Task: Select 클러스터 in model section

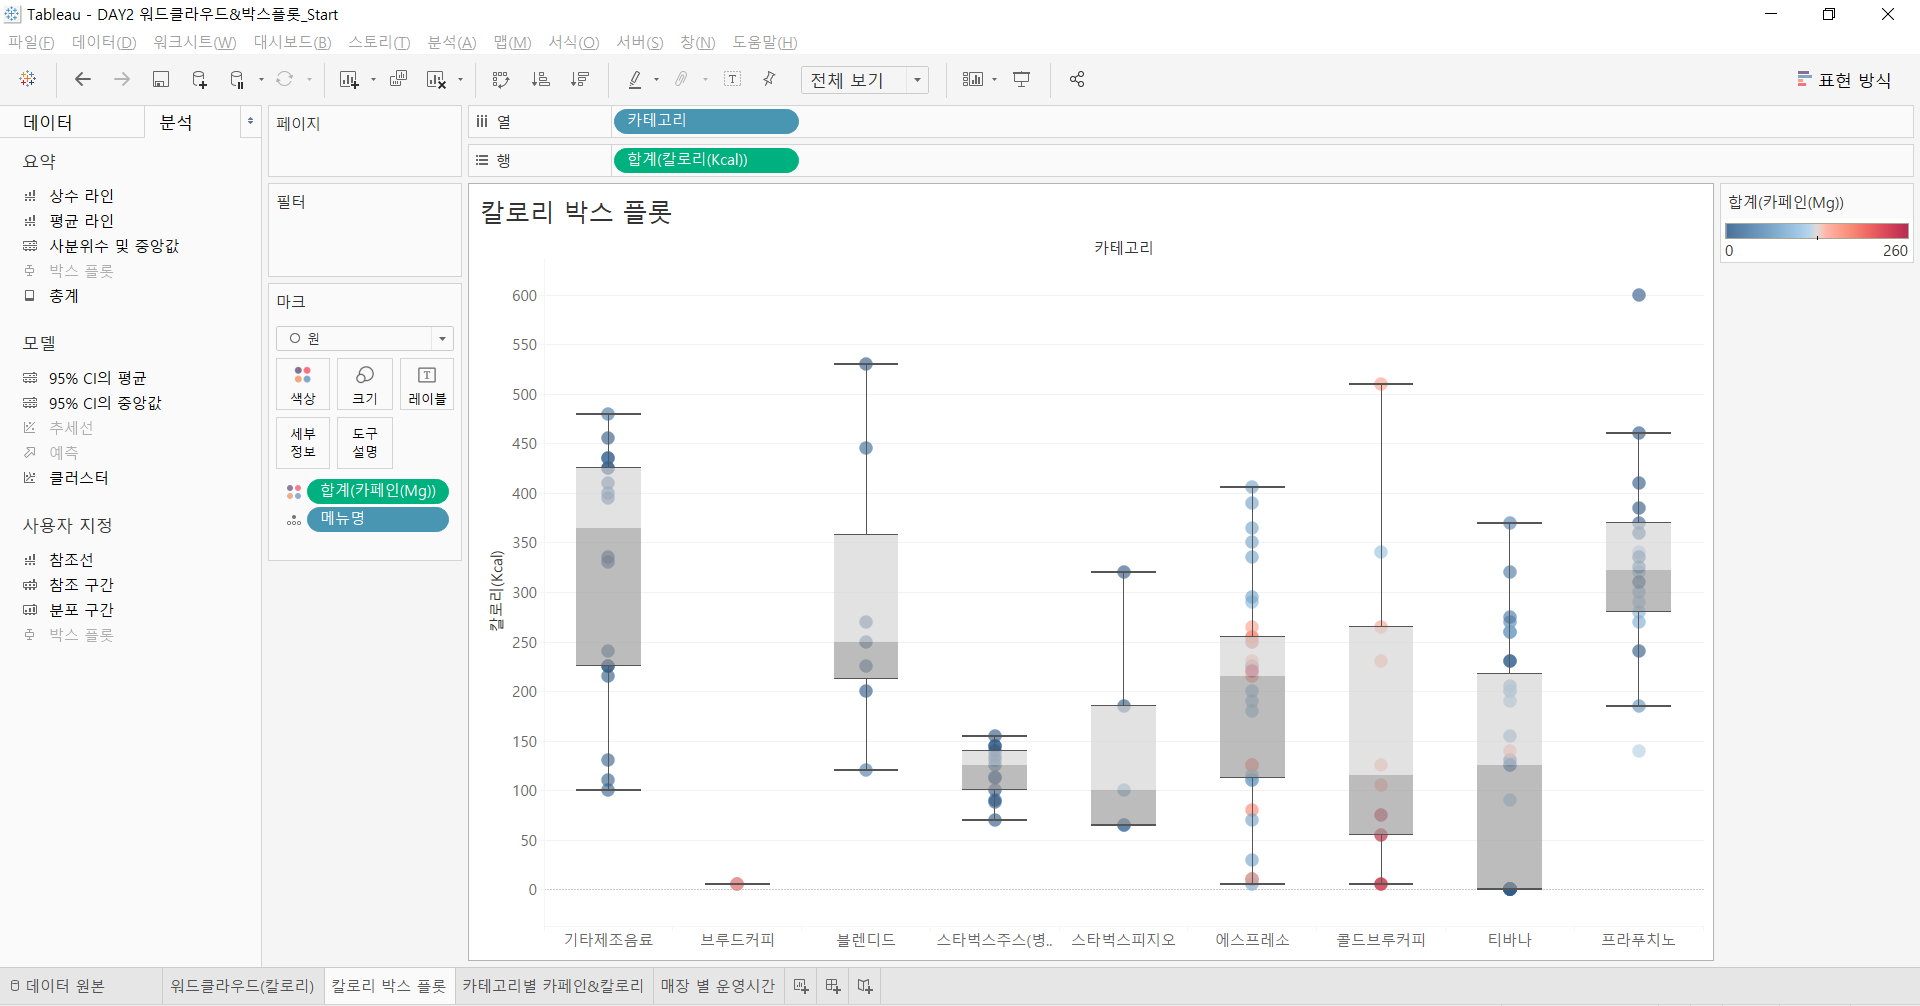Action: click(79, 478)
